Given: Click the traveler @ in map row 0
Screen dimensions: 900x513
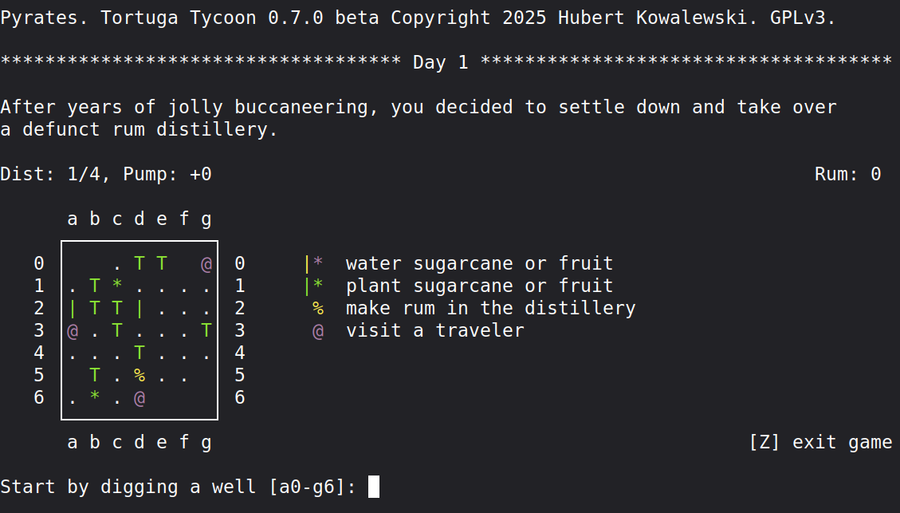Looking at the screenshot, I should 207,265.
